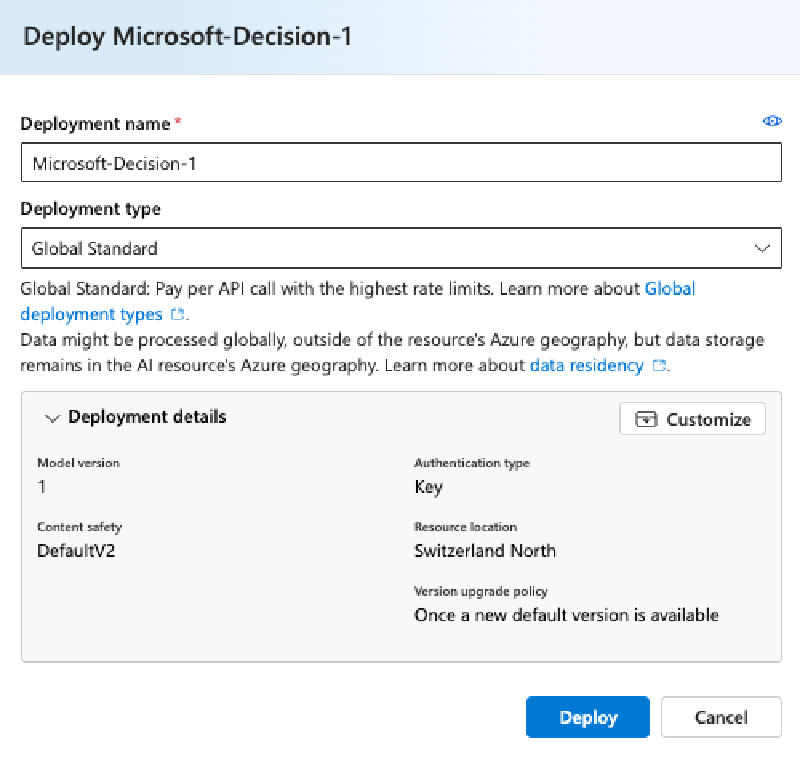The height and width of the screenshot is (770, 800).
Task: Click 'Once a new default version is available'
Action: coord(566,615)
